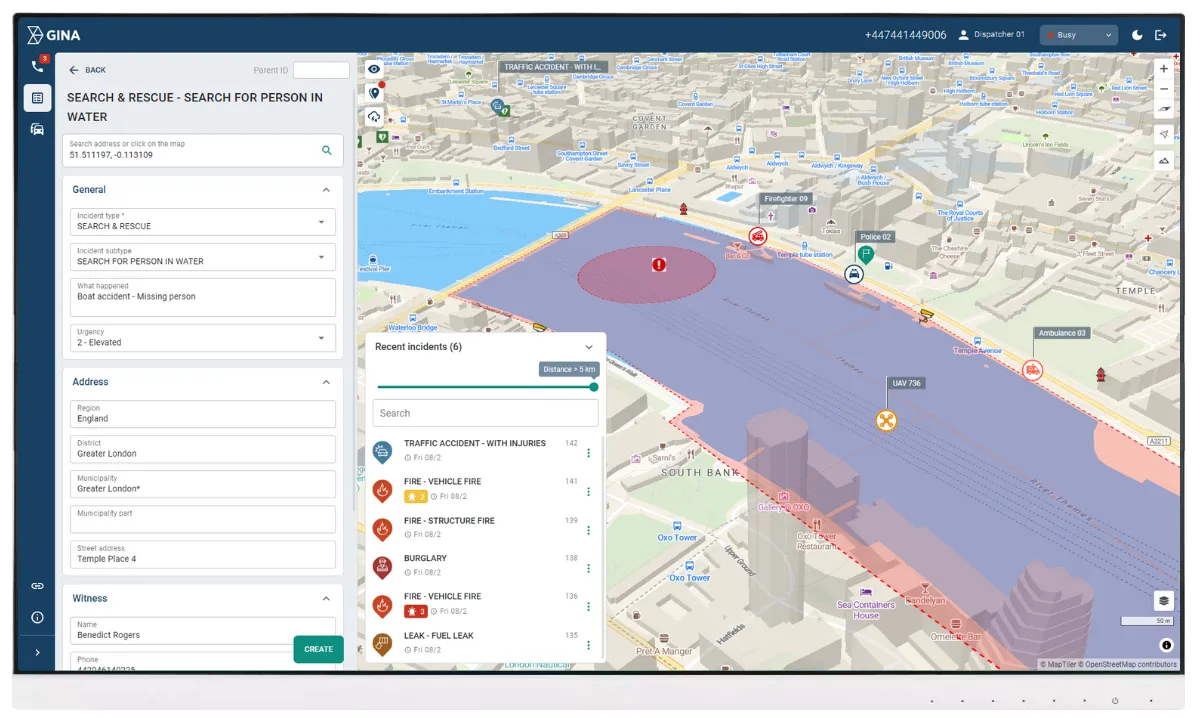1200x718 pixels.
Task: Open the Busy status dropdown
Action: [x=1078, y=35]
